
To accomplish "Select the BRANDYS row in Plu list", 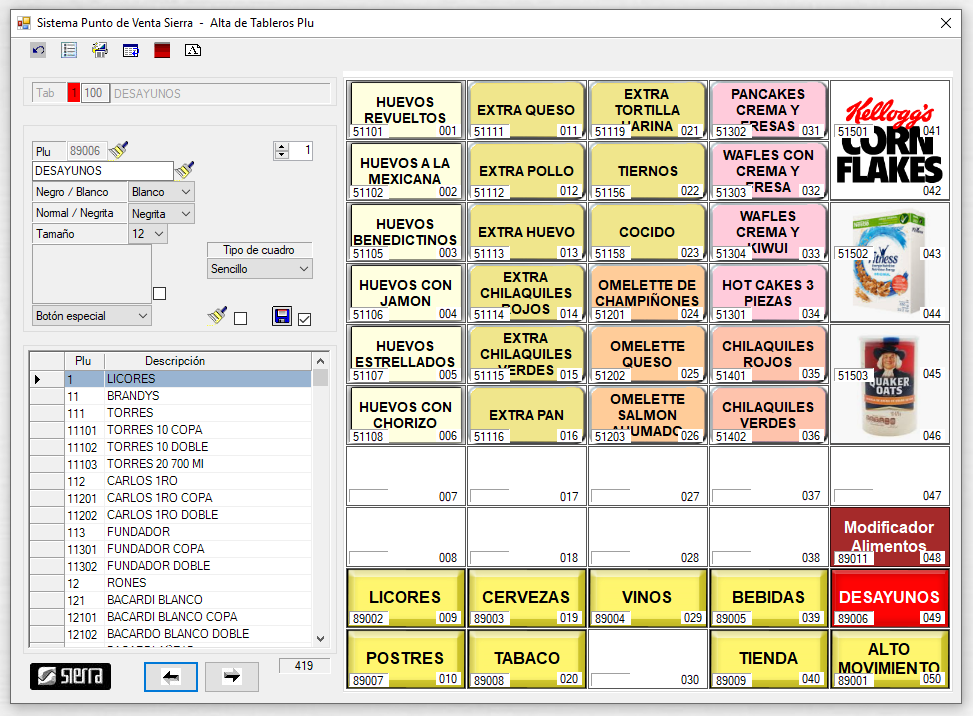I will [133, 396].
